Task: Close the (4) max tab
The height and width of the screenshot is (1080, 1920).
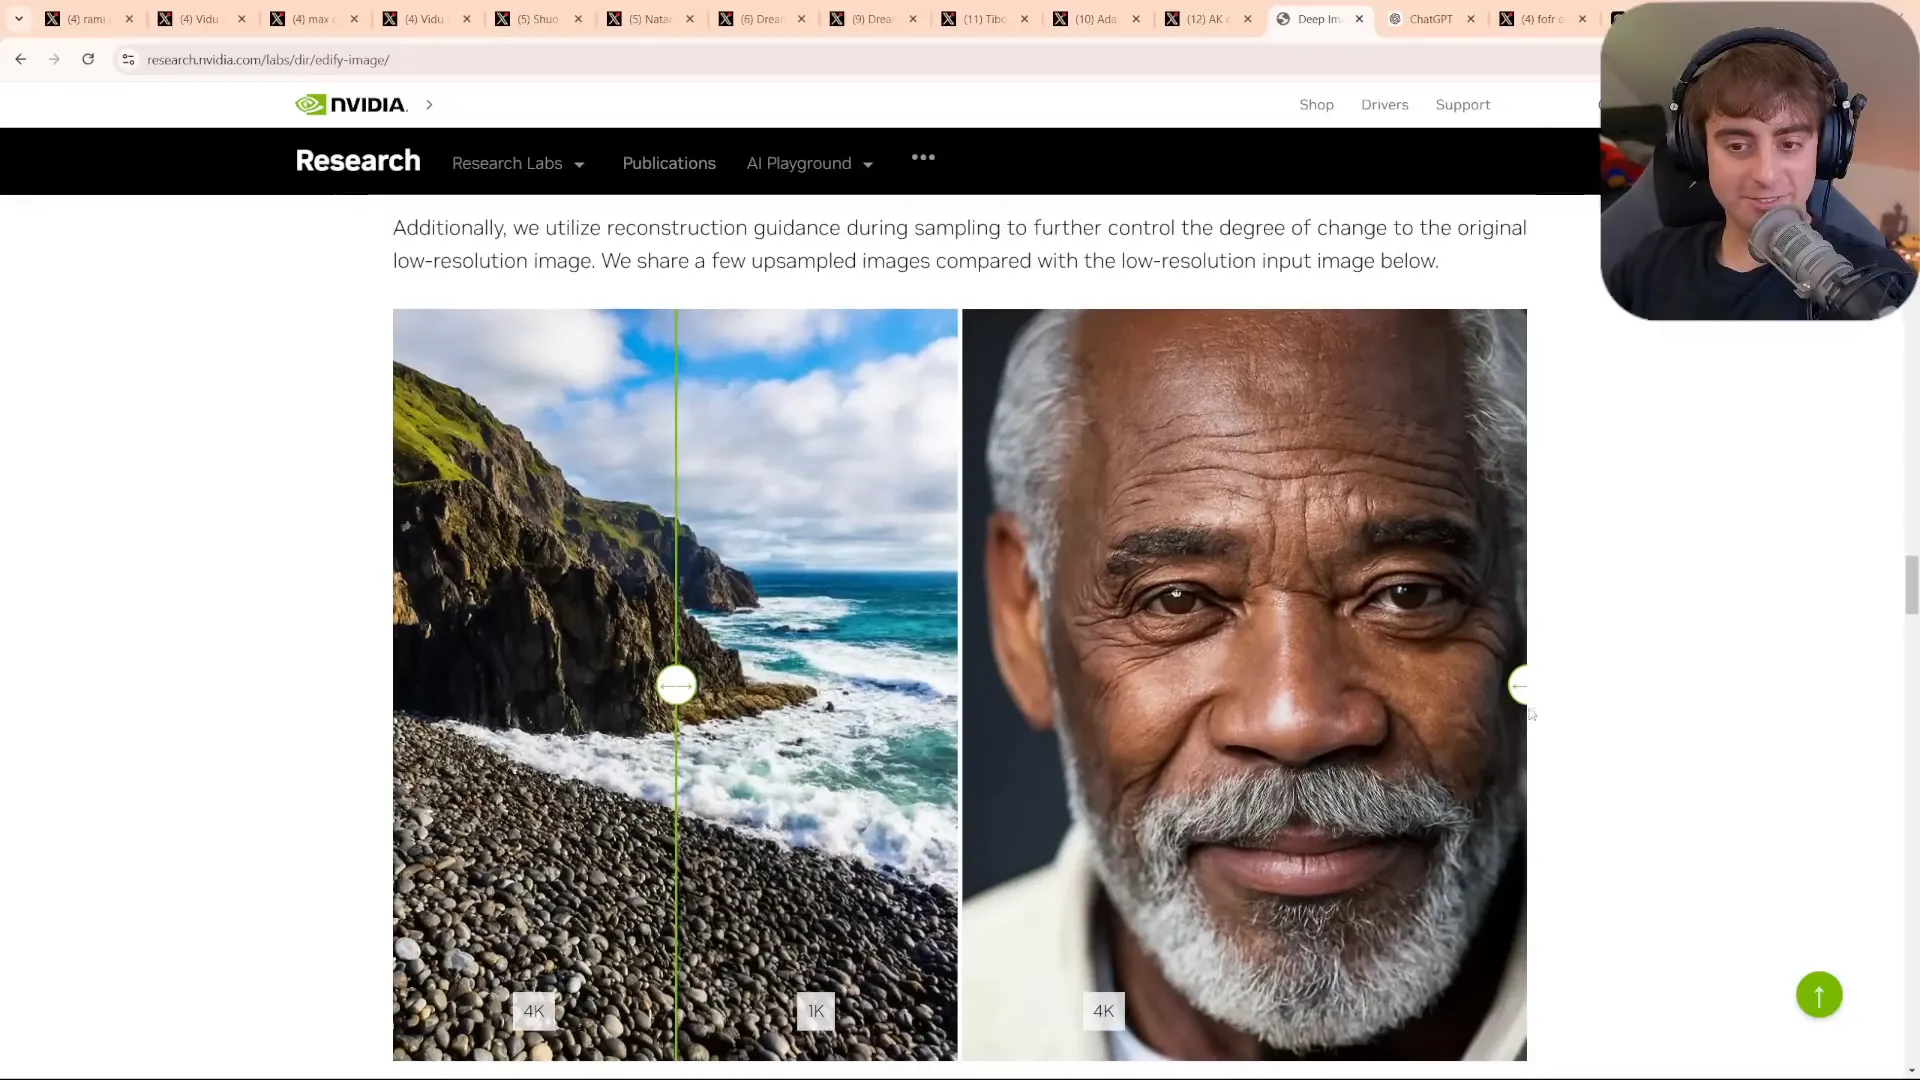Action: click(354, 19)
